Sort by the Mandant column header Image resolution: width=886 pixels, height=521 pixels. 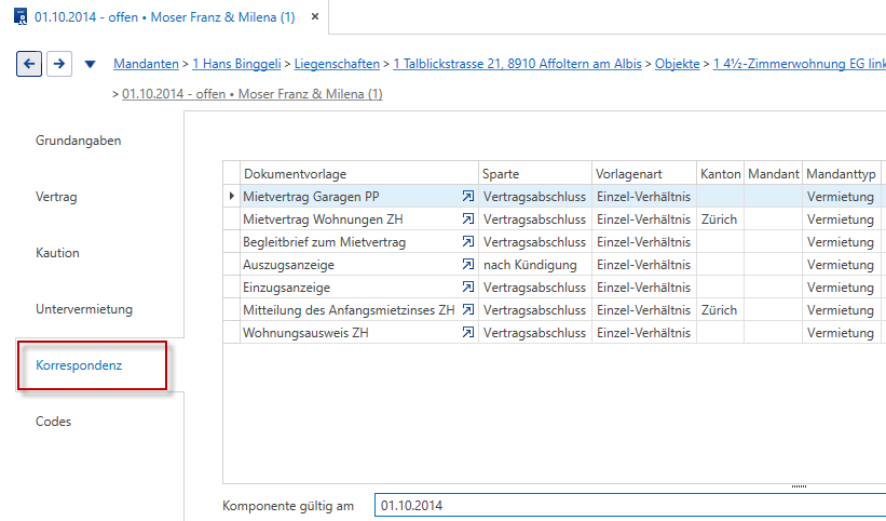[x=774, y=173]
